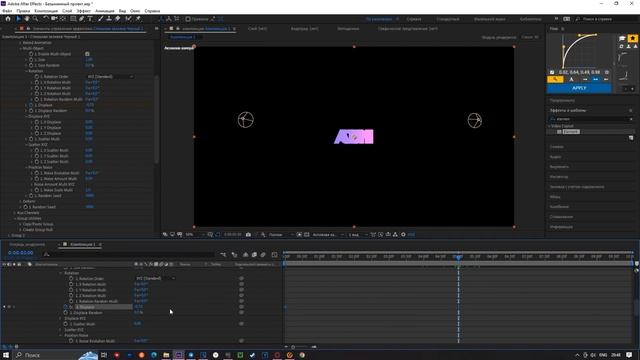This screenshot has width=640, height=360.
Task: Toggle Enable Multi-Object checkbox
Action: point(87,54)
